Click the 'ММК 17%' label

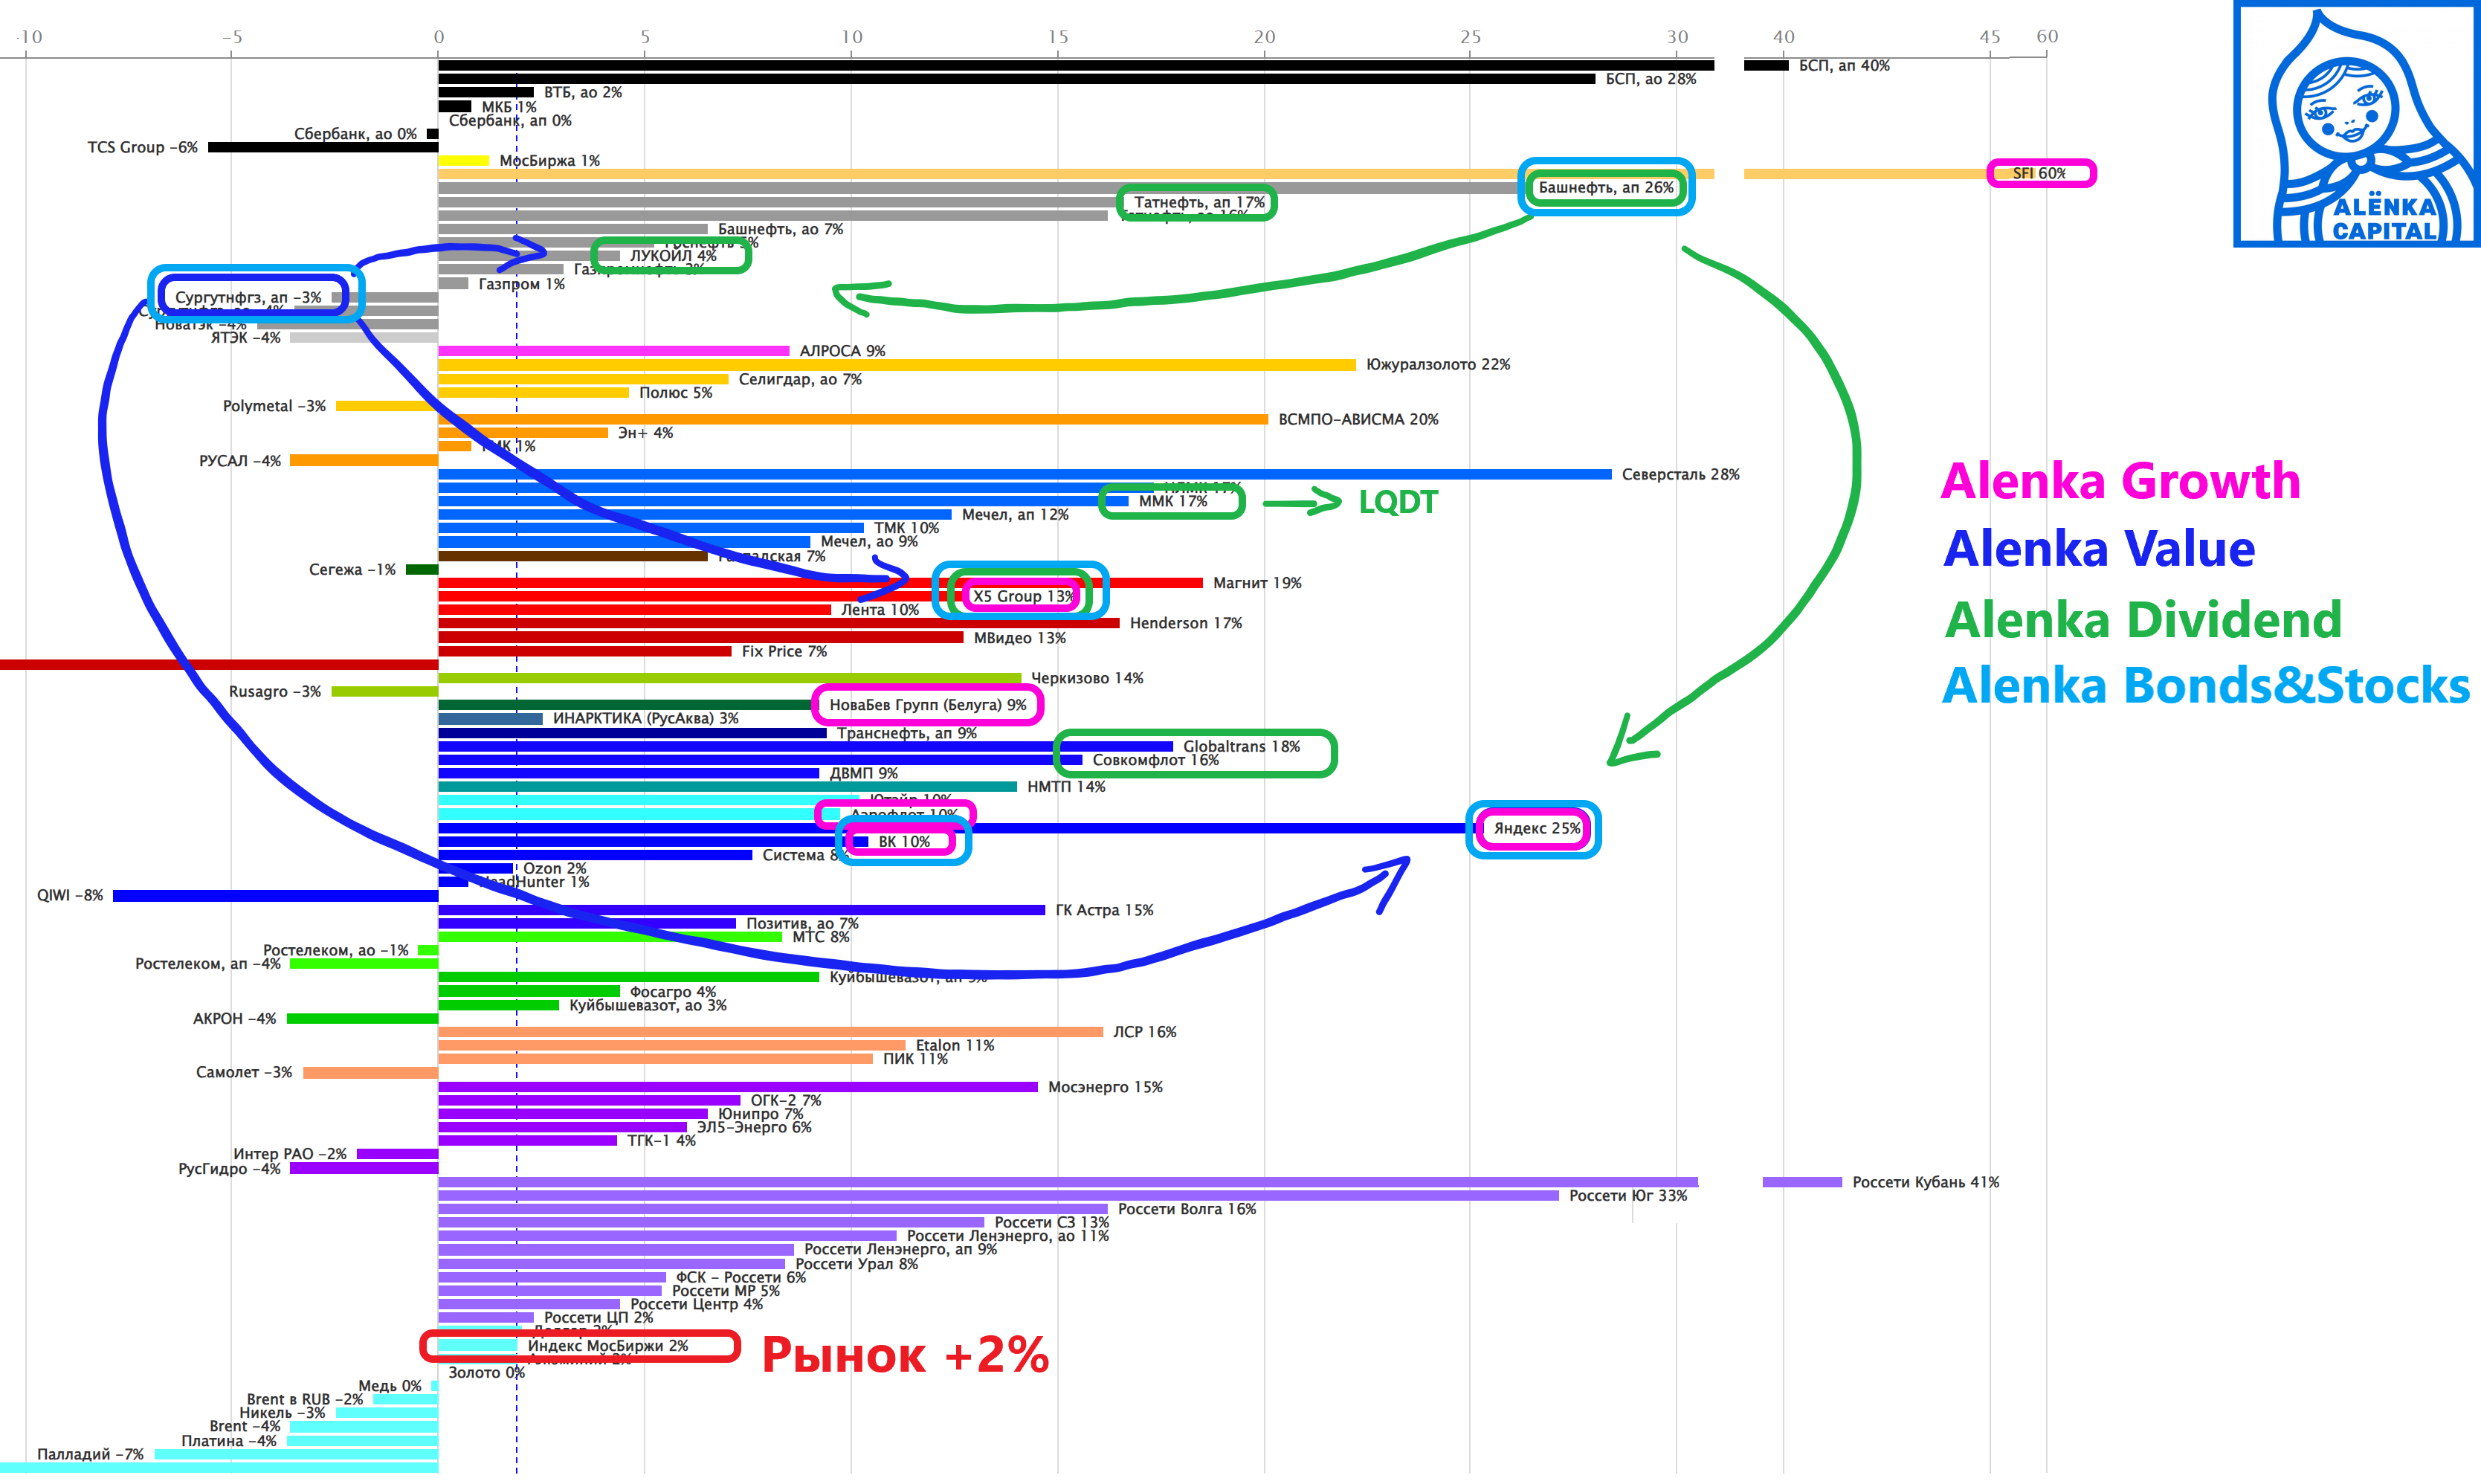coord(1173,501)
